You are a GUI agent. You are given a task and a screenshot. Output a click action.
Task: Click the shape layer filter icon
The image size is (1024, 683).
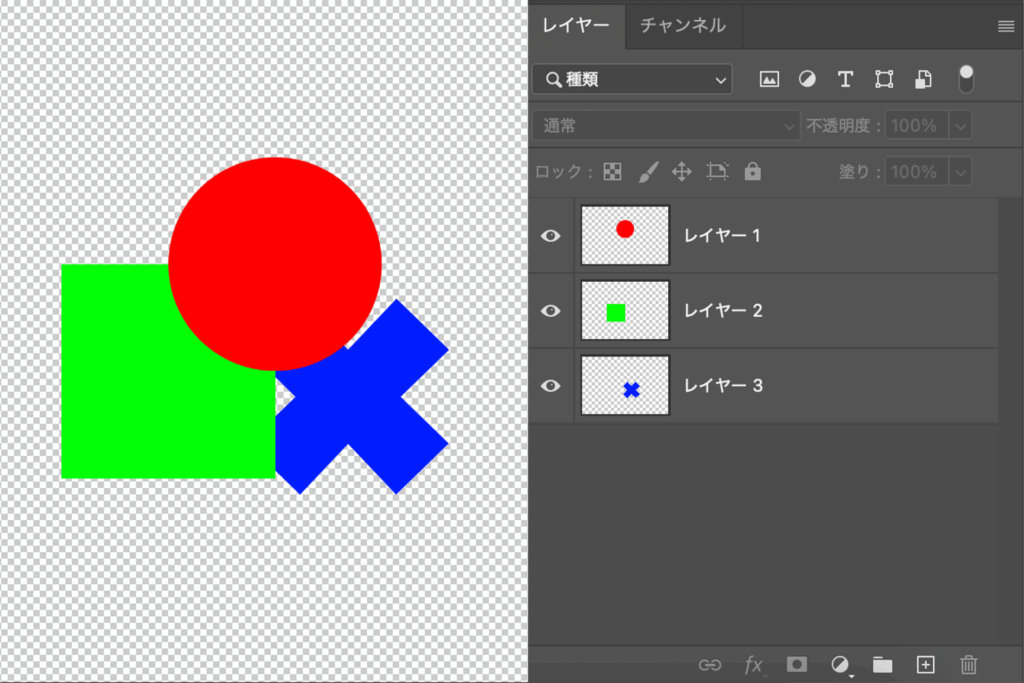tap(884, 79)
